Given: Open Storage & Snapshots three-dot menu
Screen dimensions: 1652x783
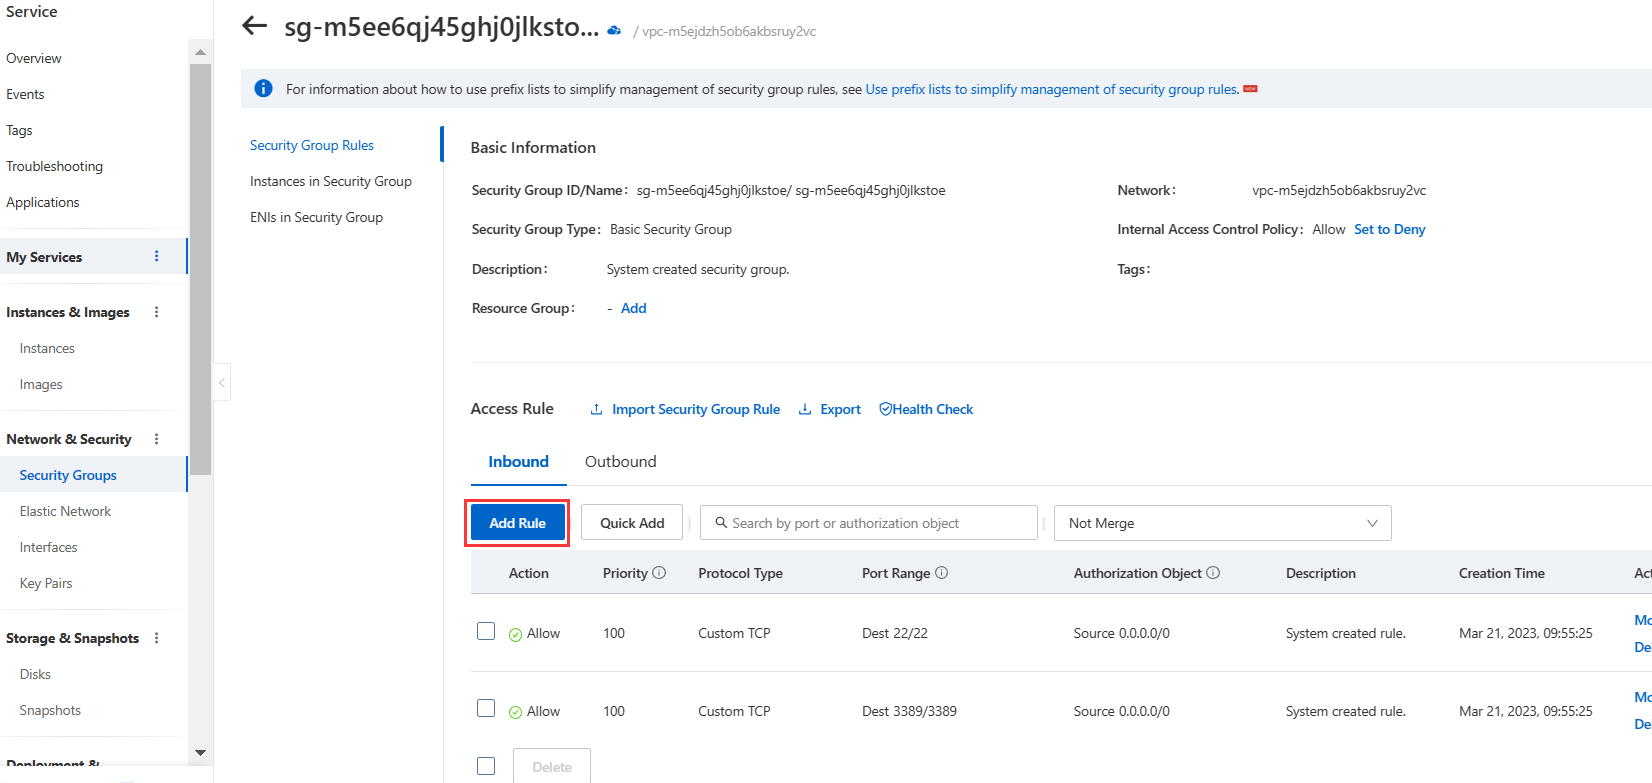Looking at the screenshot, I should 156,638.
